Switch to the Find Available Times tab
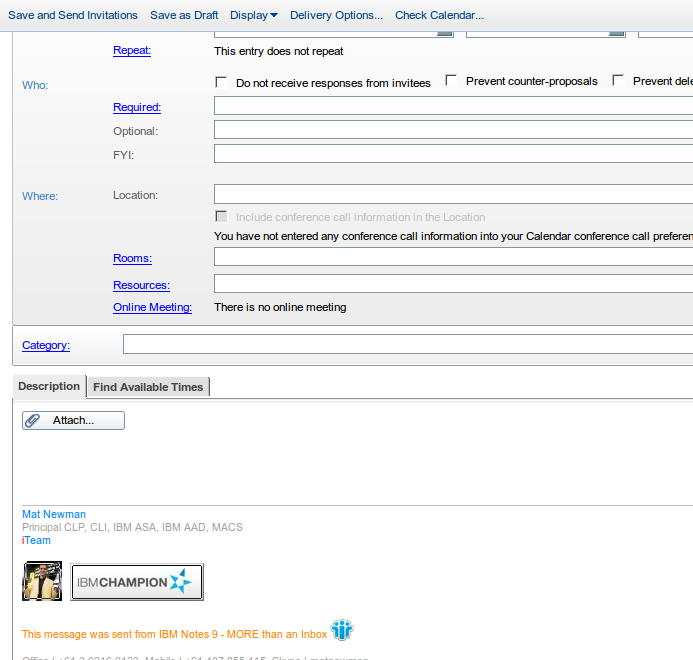Viewport: 693px width, 660px height. pyautogui.click(x=148, y=387)
